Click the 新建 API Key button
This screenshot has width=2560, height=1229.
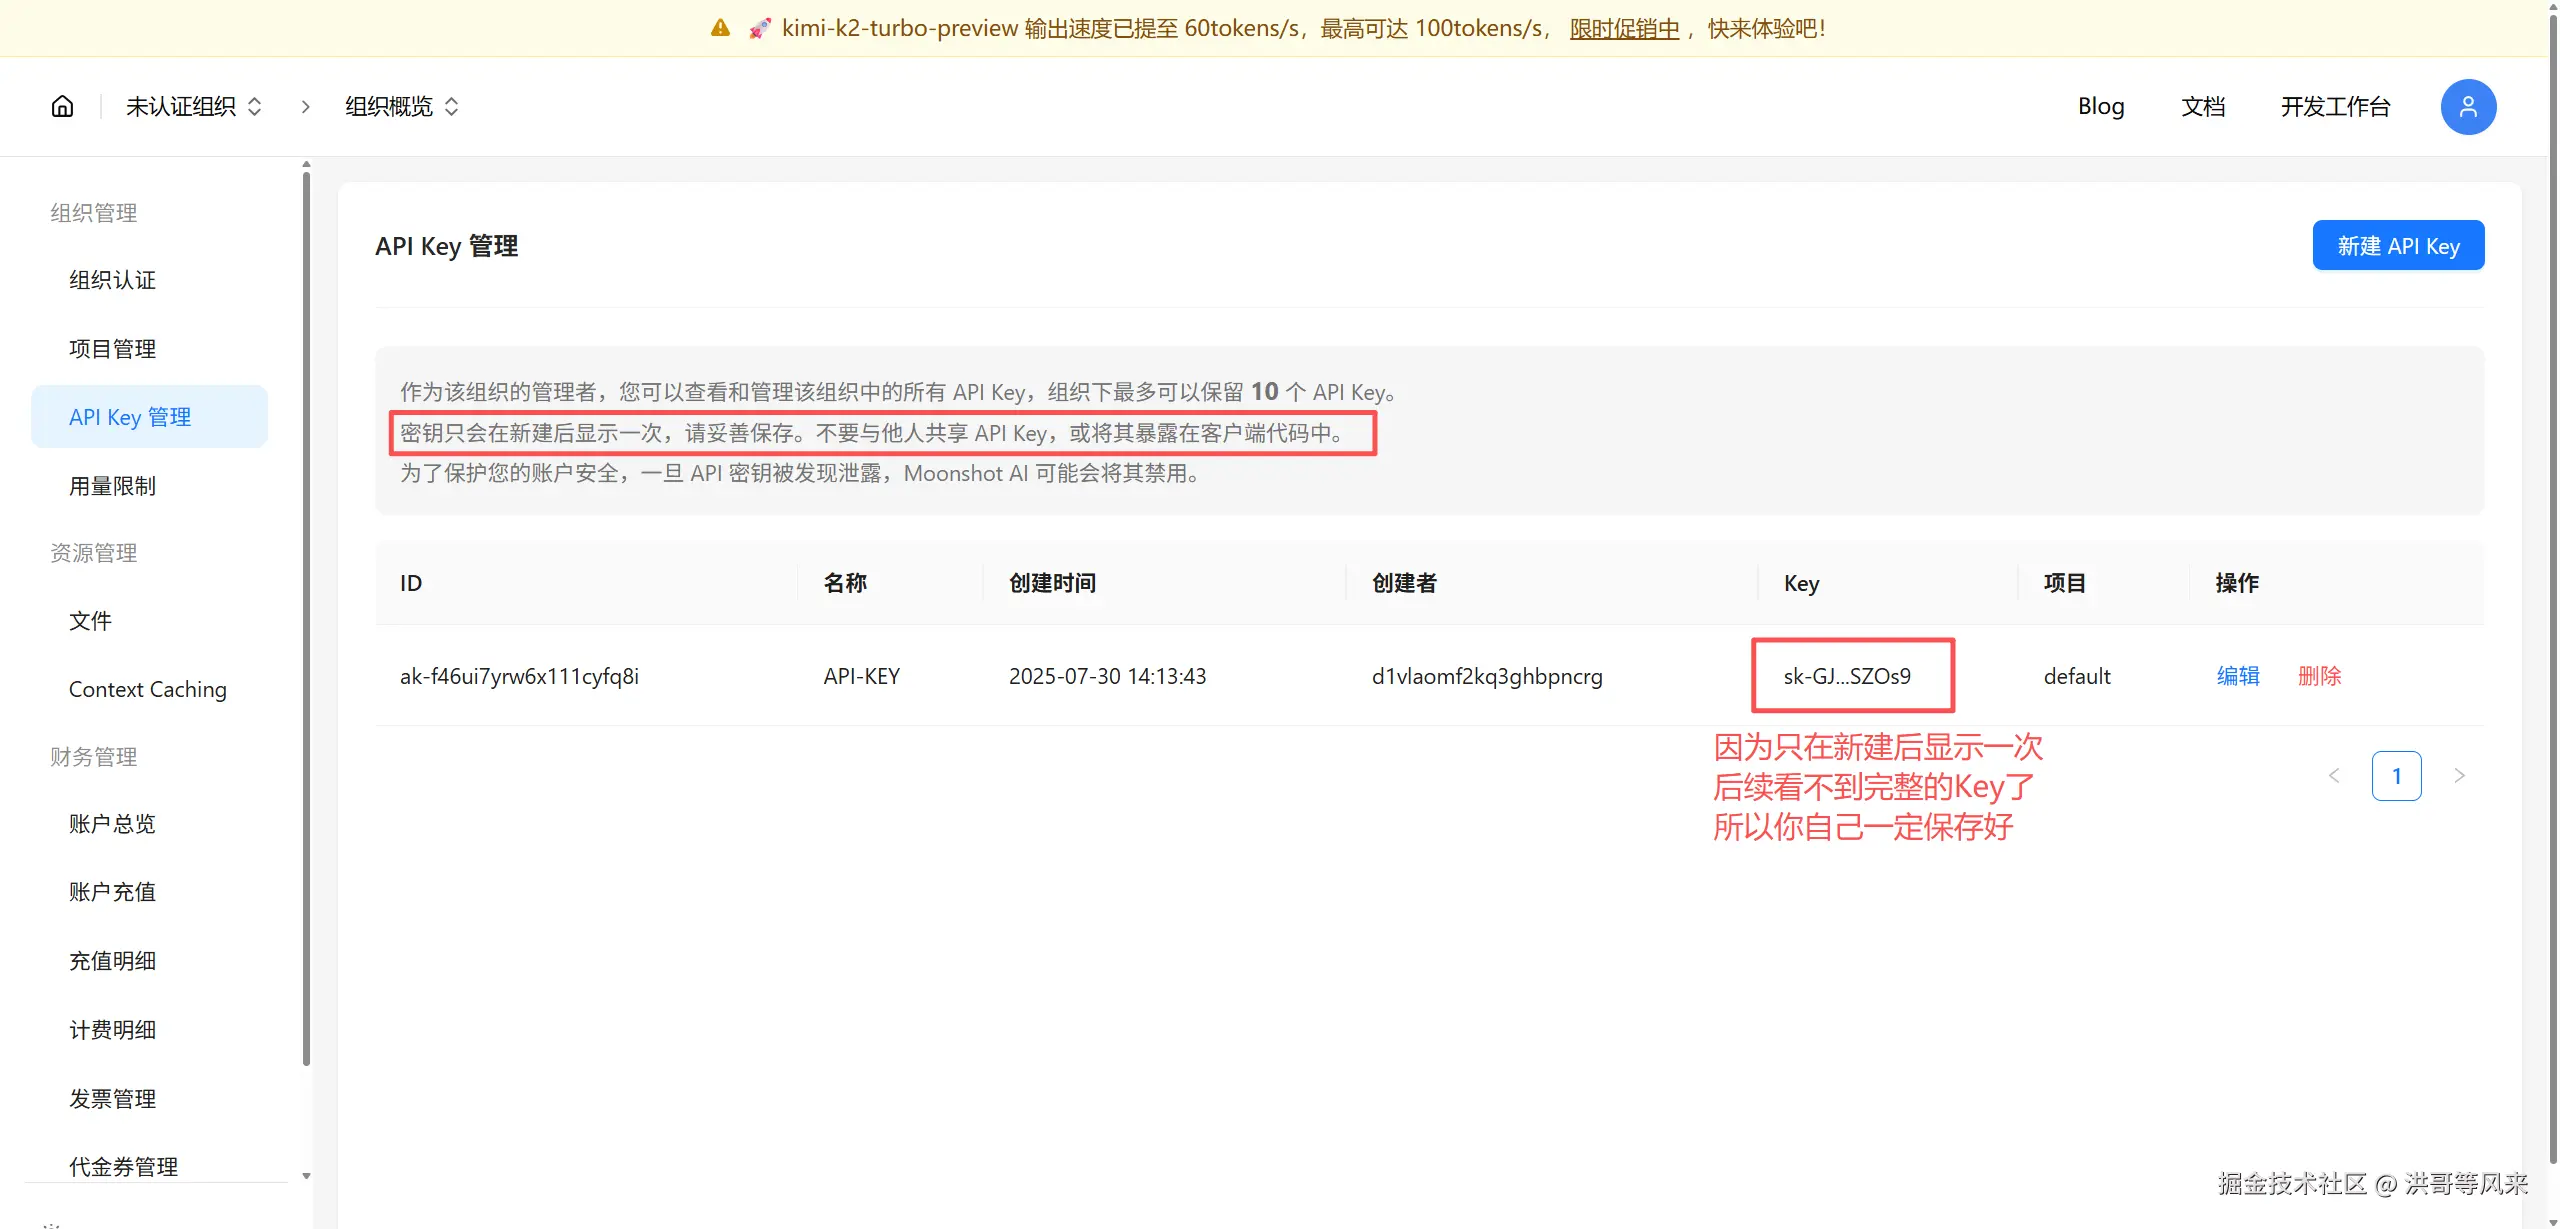click(2398, 246)
